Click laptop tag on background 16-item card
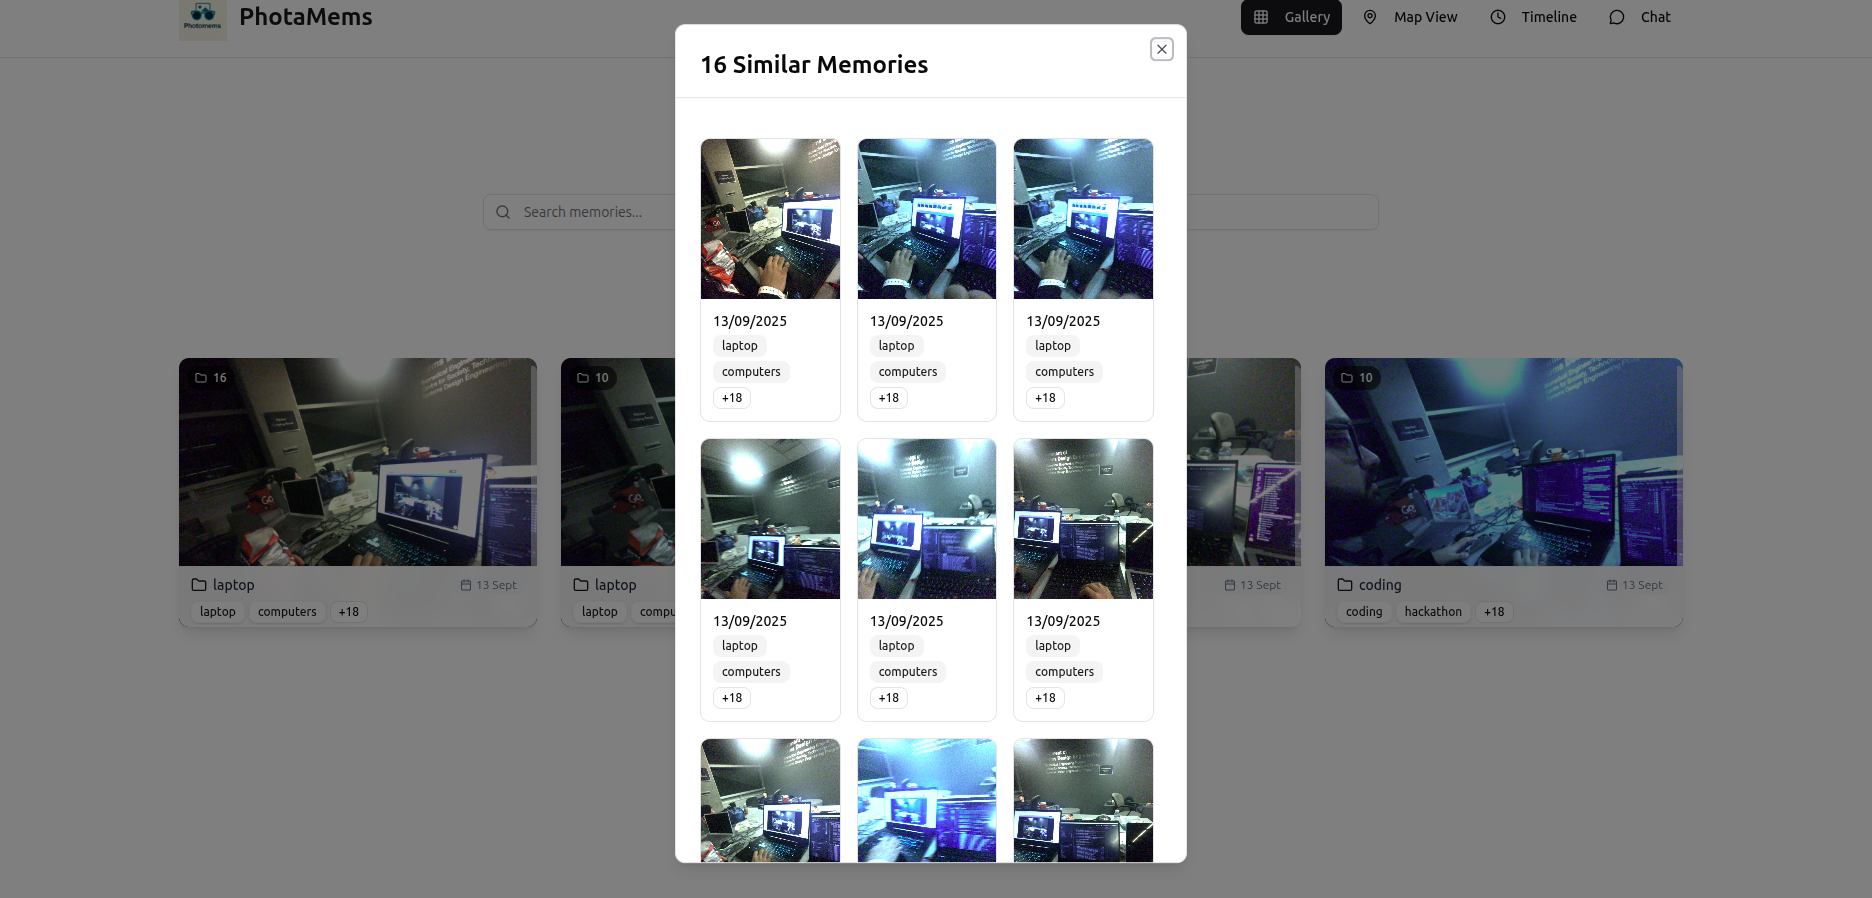This screenshot has height=898, width=1872. pos(218,612)
